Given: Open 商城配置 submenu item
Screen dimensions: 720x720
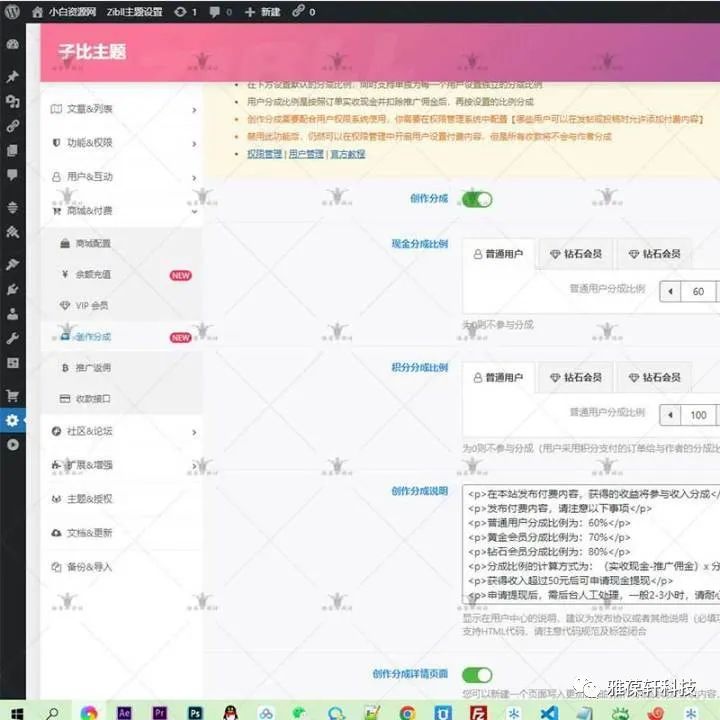Looking at the screenshot, I should pos(122,243).
